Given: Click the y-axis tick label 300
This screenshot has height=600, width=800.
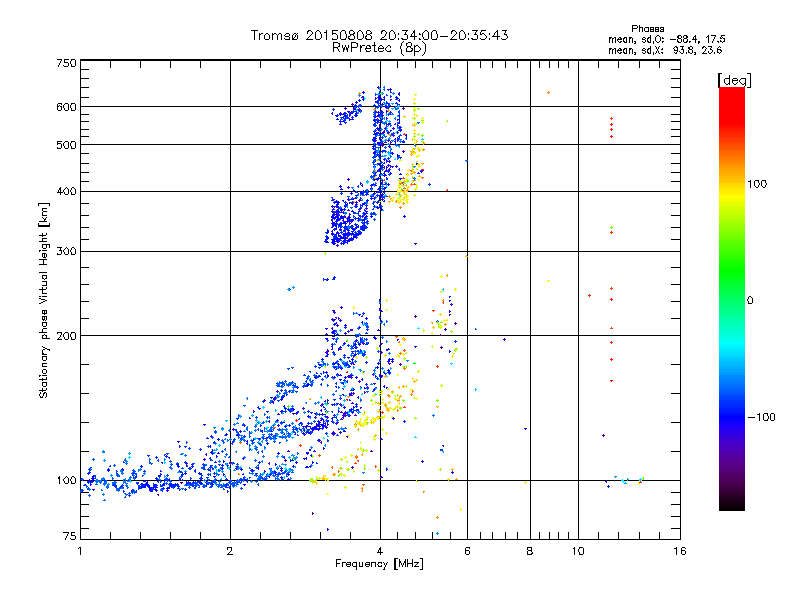Looking at the screenshot, I should (x=66, y=252).
